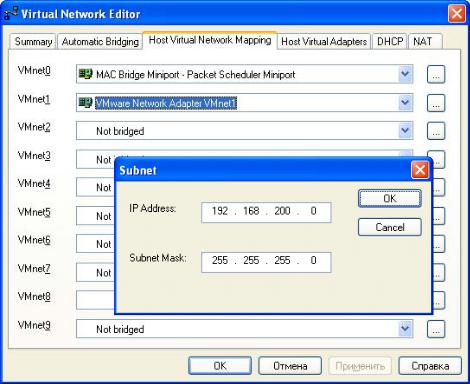Click the IP Address octet 168
The image size is (470, 384).
[251, 211]
